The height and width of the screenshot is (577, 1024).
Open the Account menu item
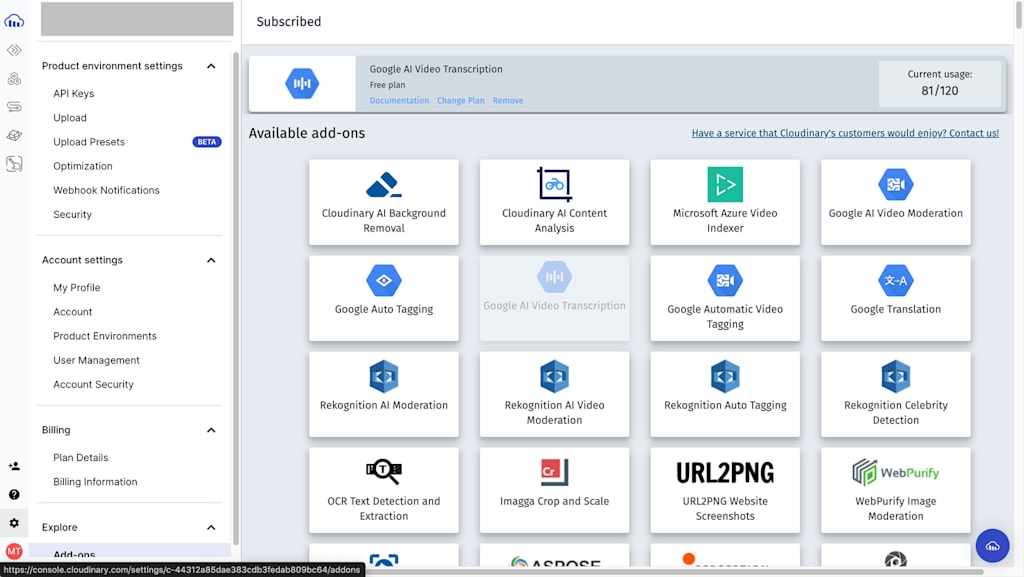[x=72, y=311]
